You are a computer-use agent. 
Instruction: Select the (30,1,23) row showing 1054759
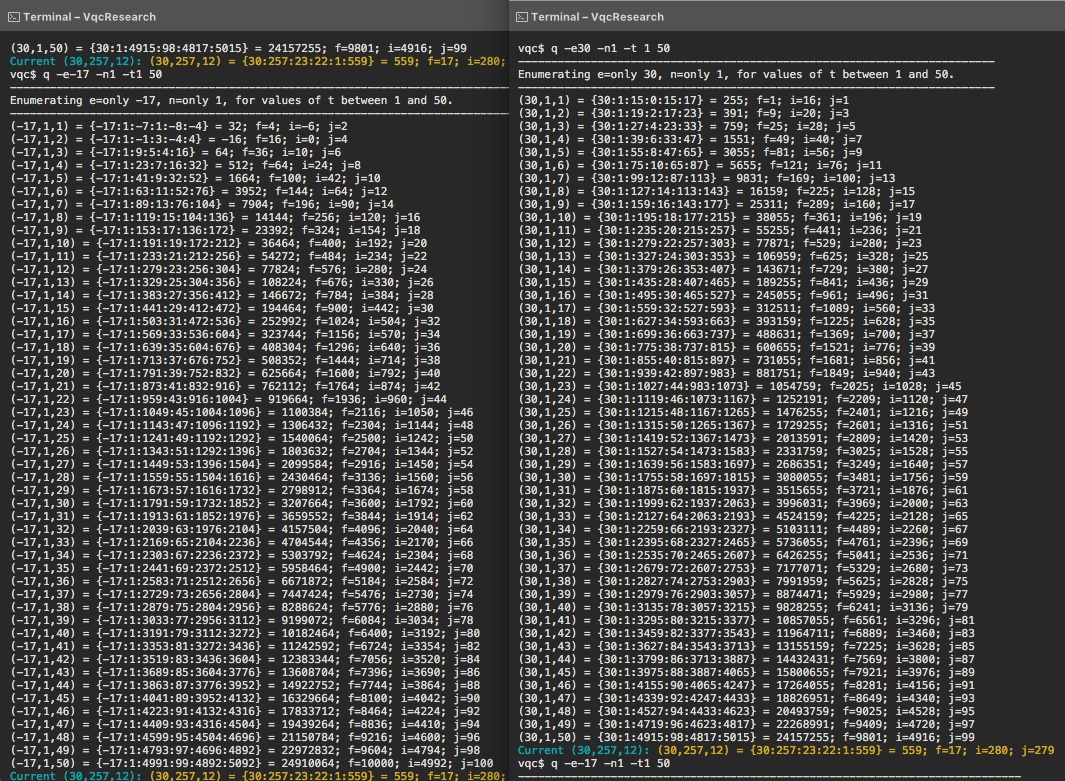(739, 386)
